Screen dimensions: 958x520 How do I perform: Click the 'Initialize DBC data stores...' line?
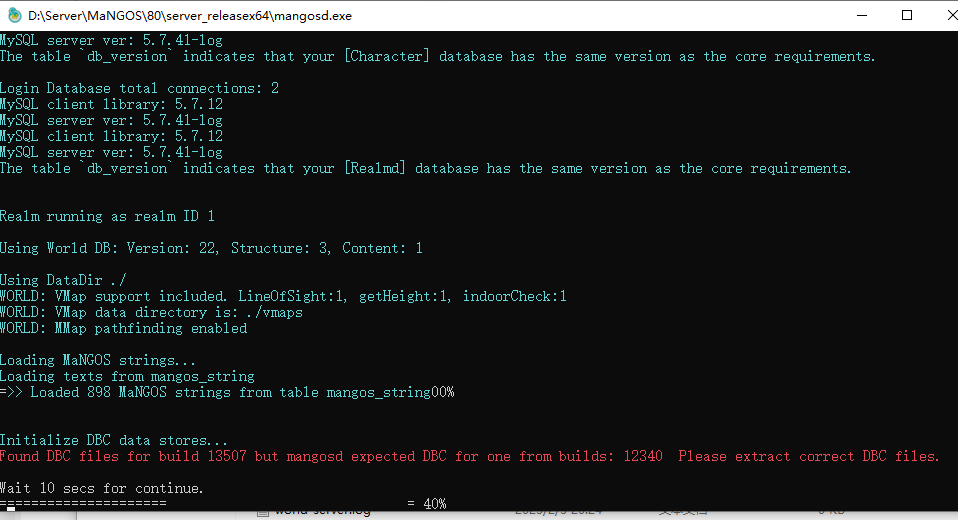[114, 441]
